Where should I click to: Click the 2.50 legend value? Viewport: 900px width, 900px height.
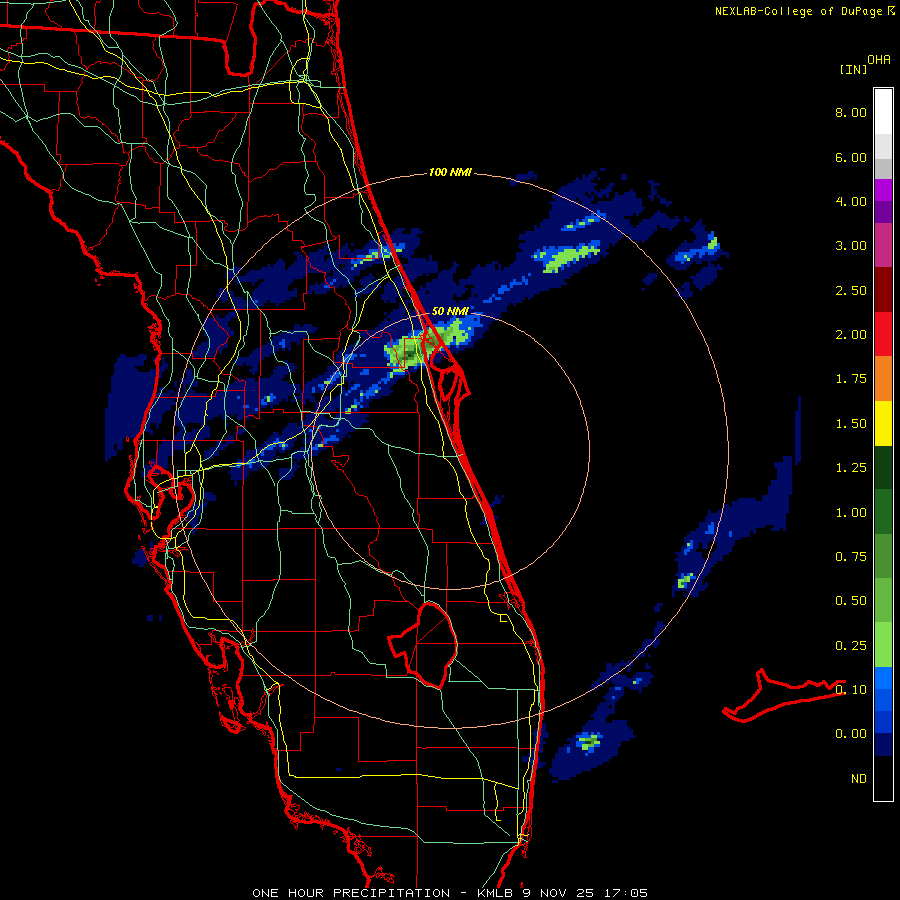(x=851, y=290)
